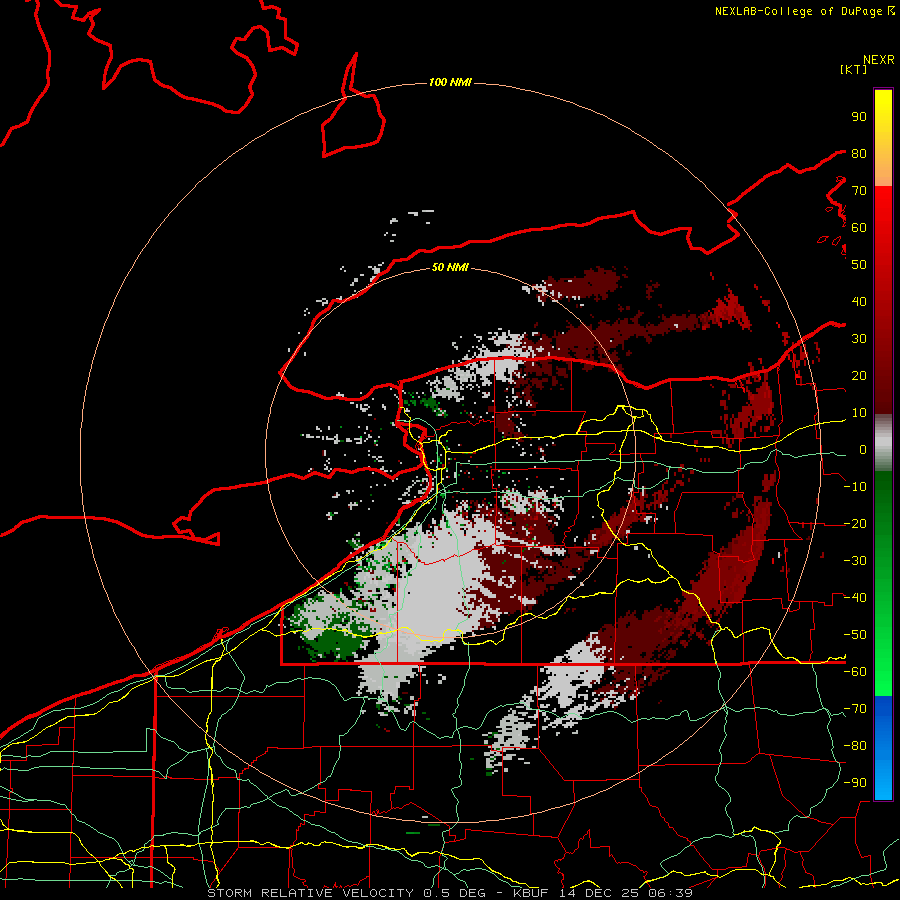Select the 20 knot scale label
Screen dimensions: 900x900
click(x=859, y=375)
